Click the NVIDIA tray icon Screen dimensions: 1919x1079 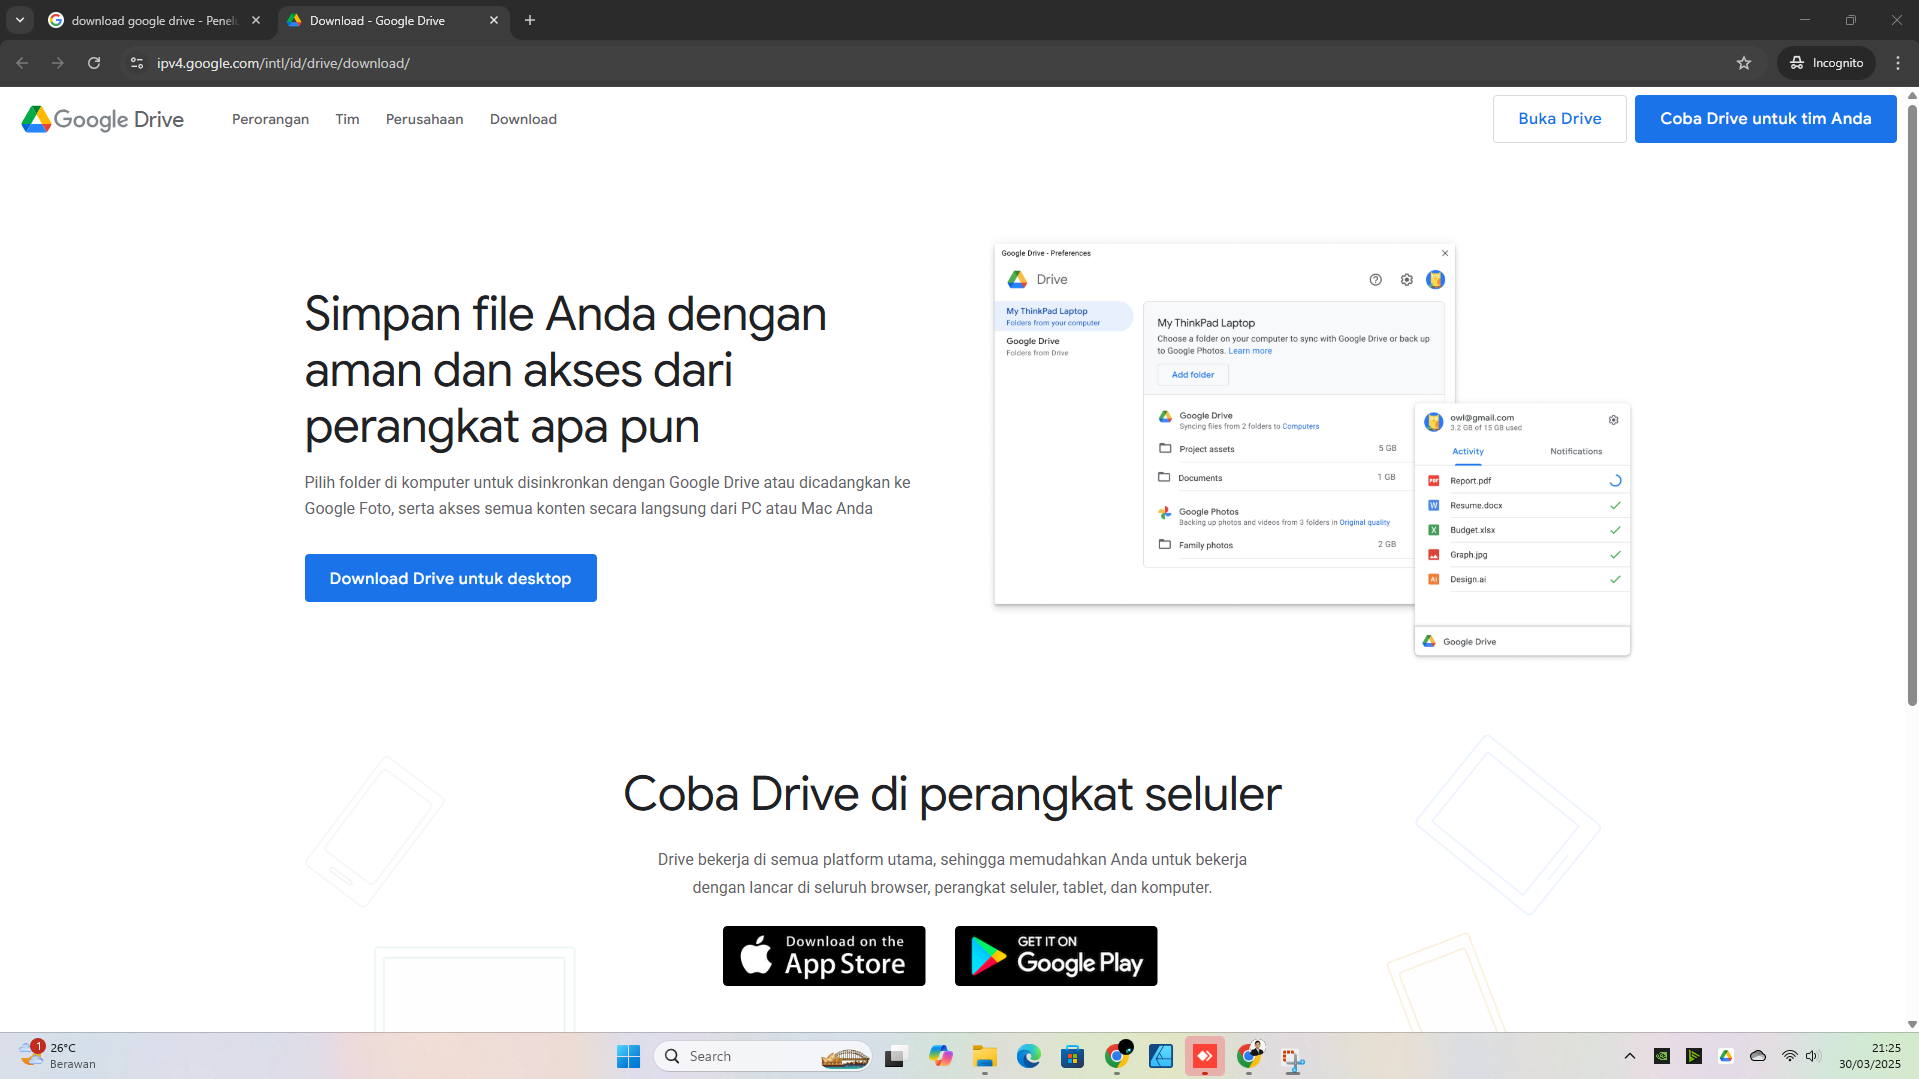point(1662,1056)
